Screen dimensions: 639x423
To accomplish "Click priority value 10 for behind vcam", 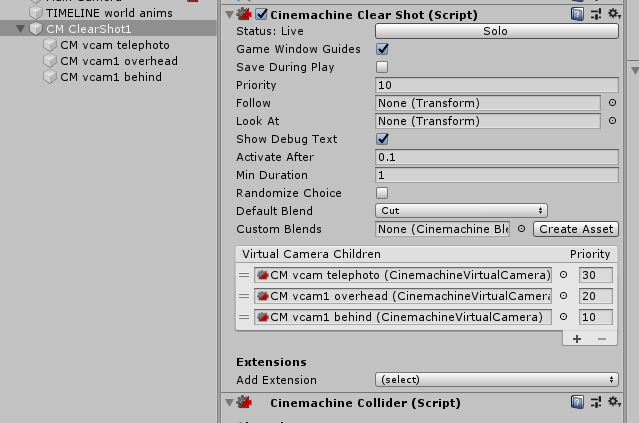I will point(595,317).
